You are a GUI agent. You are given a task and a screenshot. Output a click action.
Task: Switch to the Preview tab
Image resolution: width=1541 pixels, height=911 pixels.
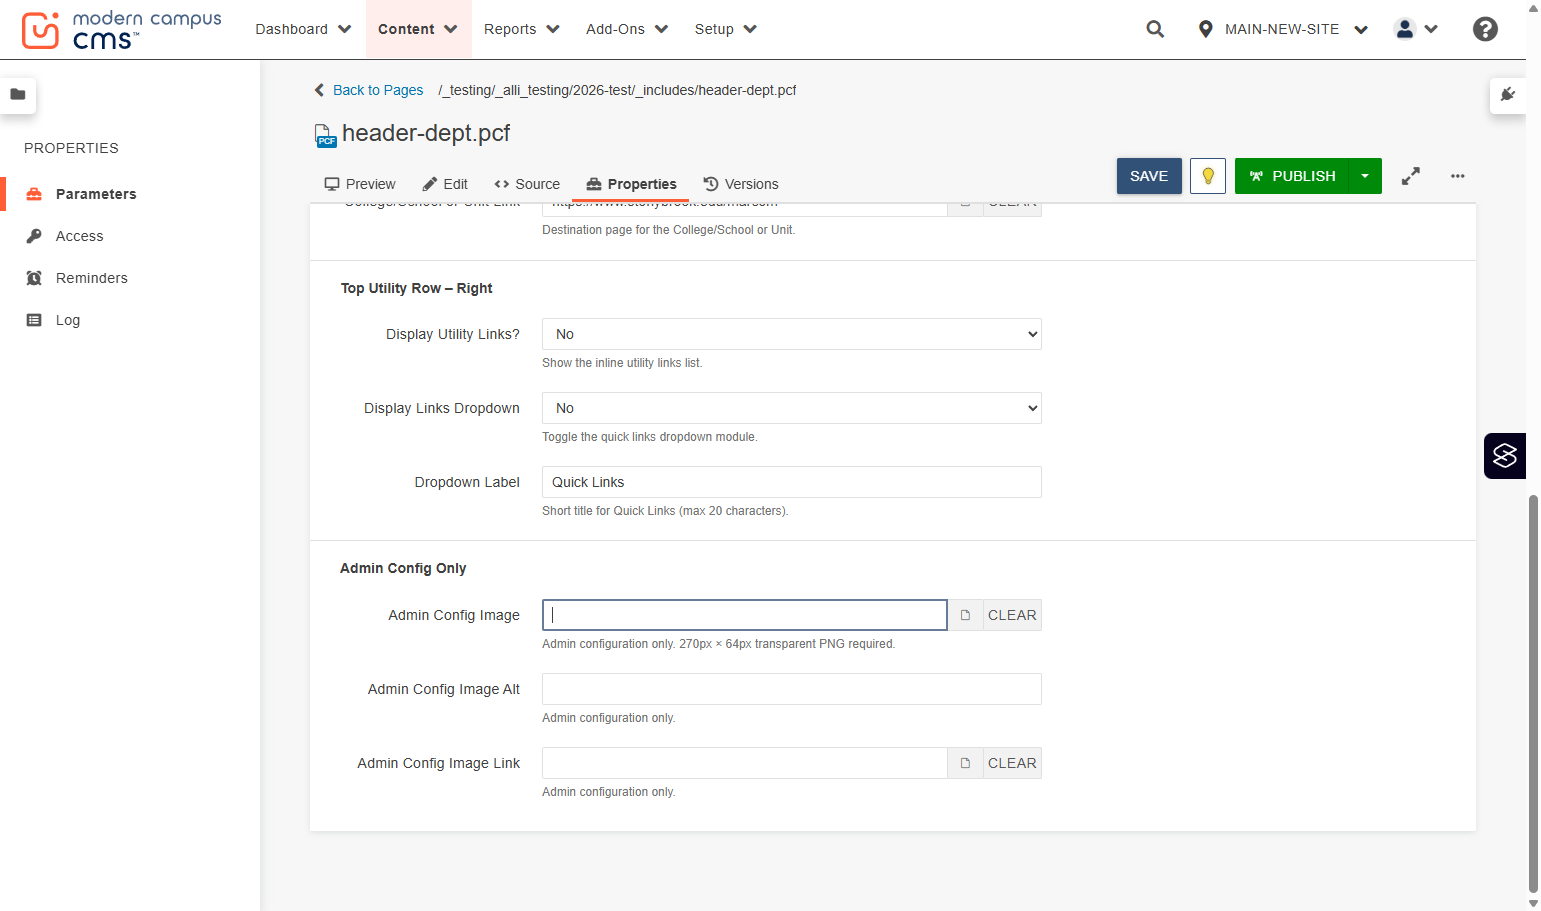coord(360,184)
